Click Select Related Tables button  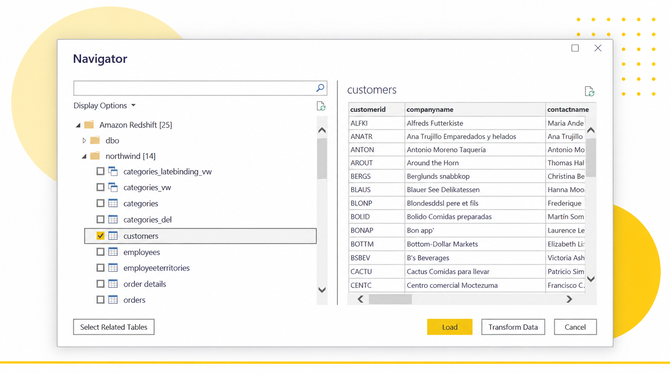pyautogui.click(x=114, y=327)
